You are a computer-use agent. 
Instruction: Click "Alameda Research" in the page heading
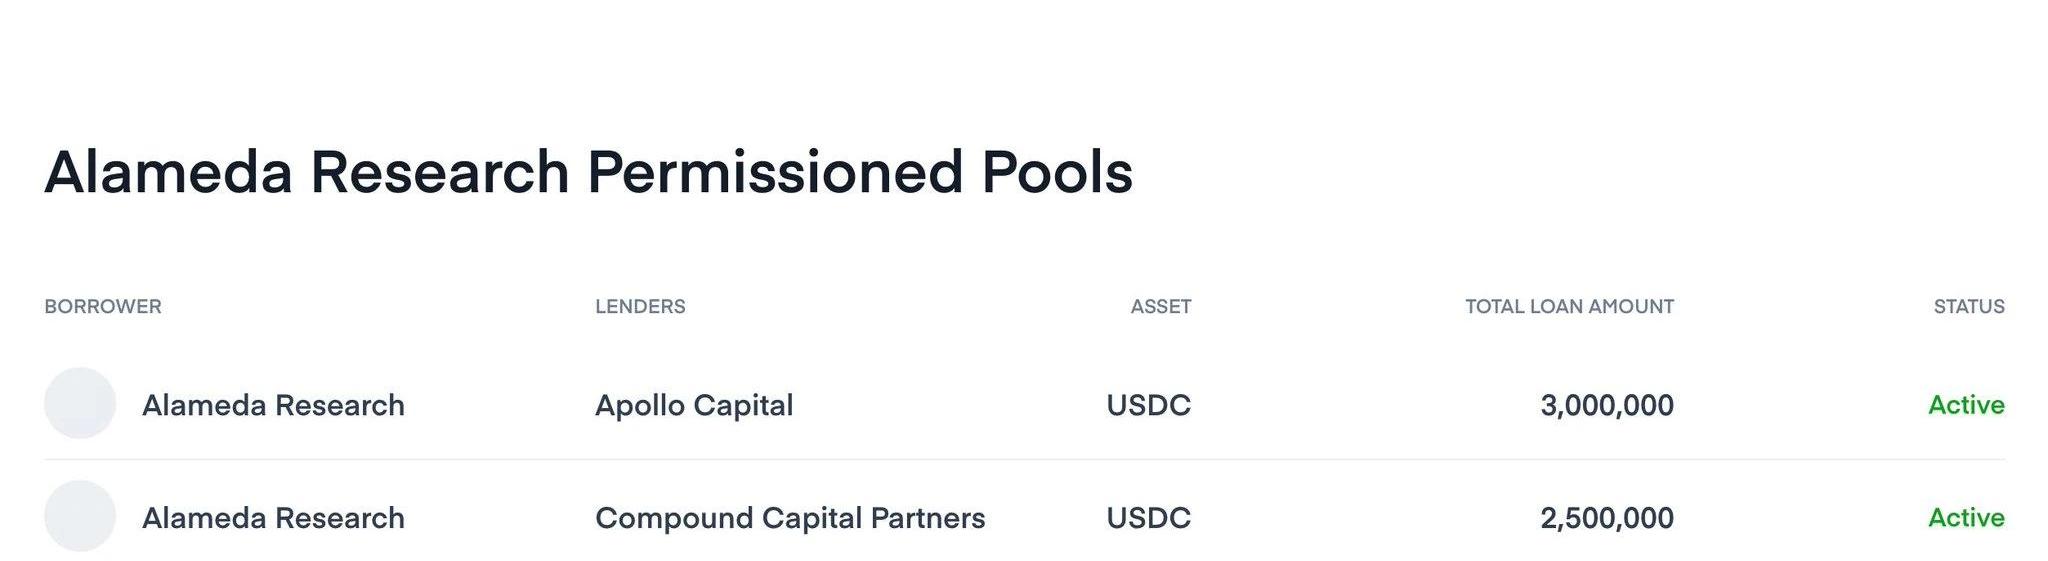click(x=306, y=172)
